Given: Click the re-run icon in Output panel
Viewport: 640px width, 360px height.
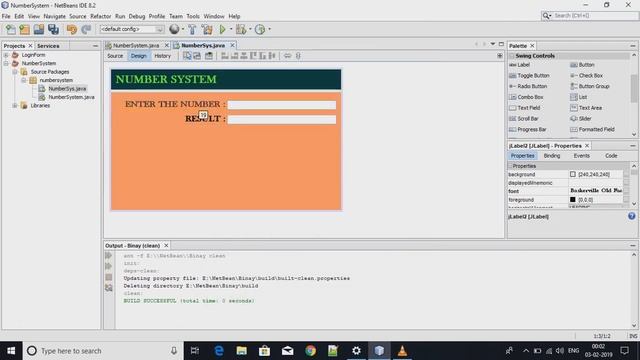Looking at the screenshot, I should point(109,256).
